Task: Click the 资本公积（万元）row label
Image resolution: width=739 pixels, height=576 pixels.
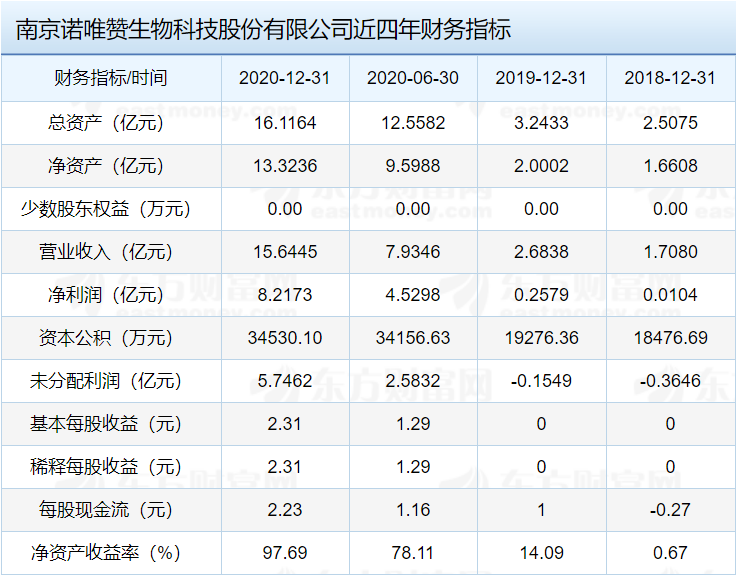Action: click(x=110, y=338)
